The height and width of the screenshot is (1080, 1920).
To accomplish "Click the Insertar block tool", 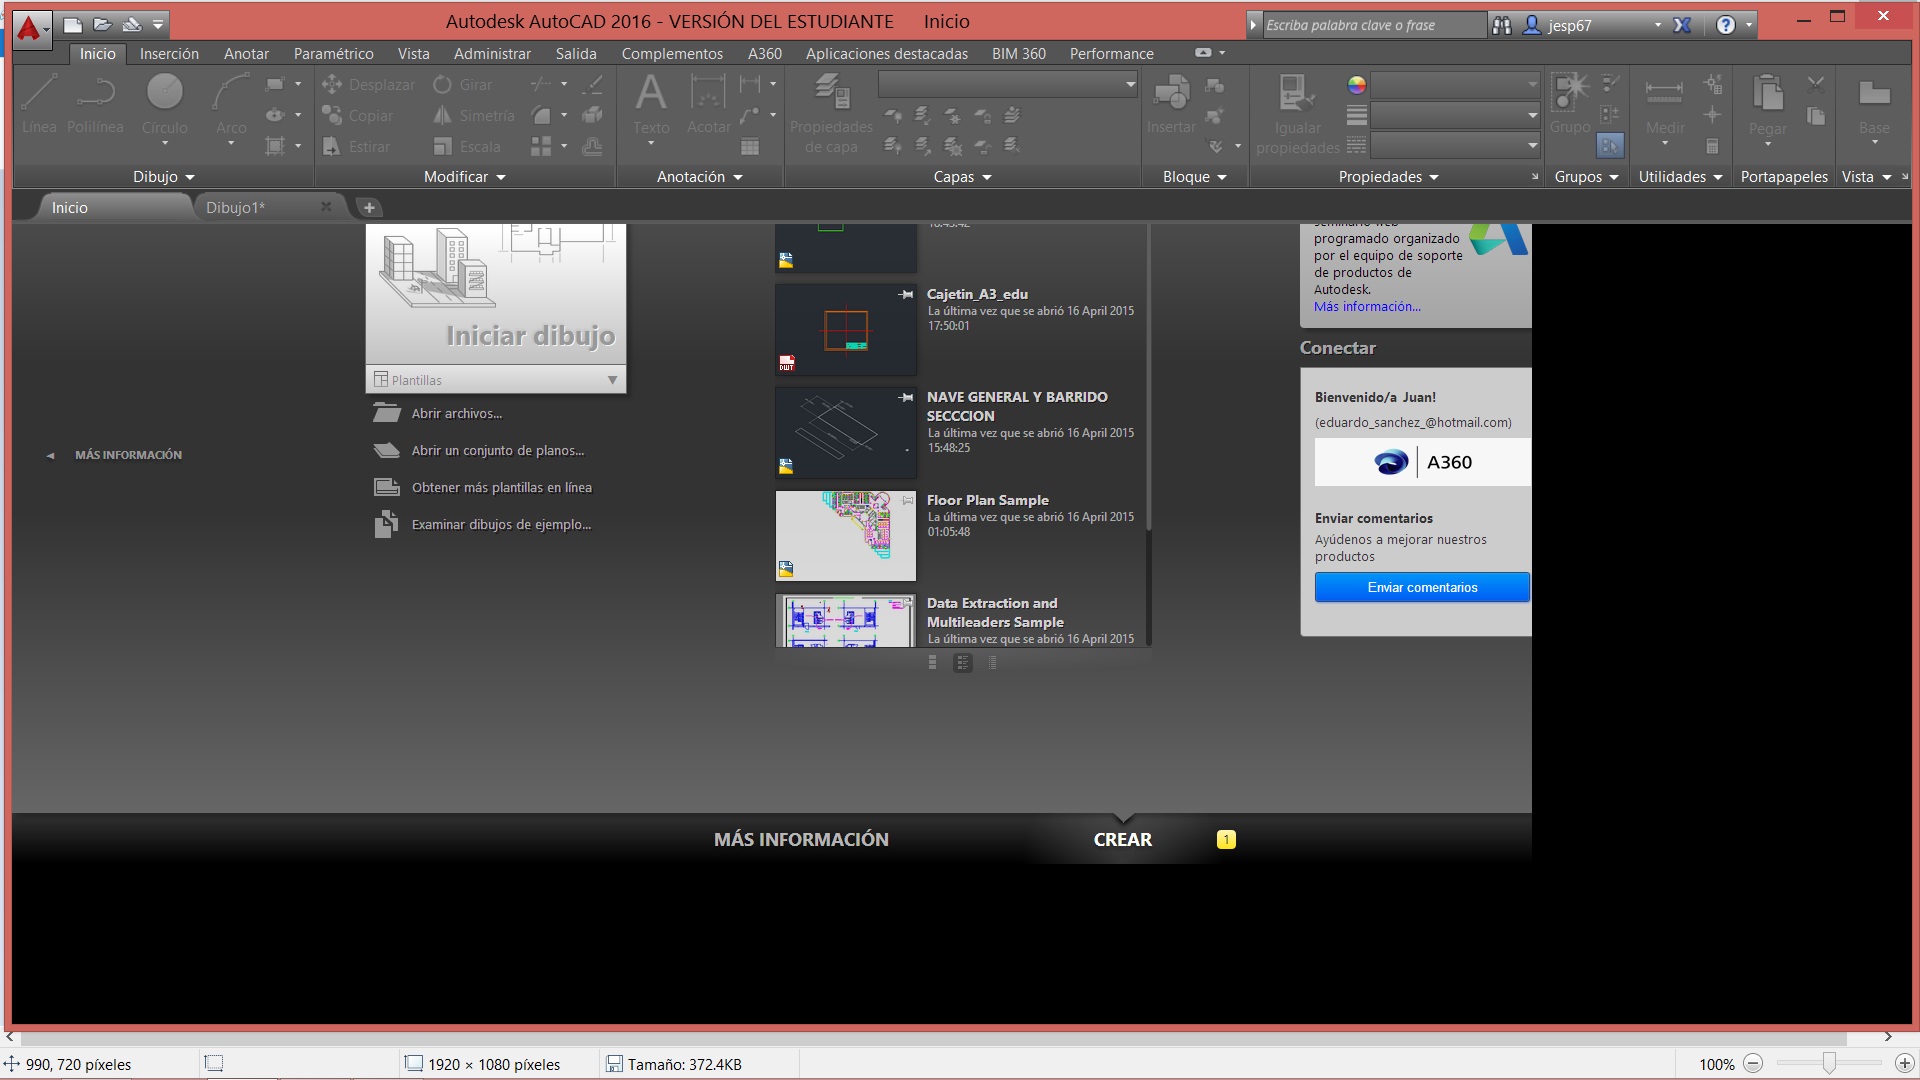I will [1171, 104].
